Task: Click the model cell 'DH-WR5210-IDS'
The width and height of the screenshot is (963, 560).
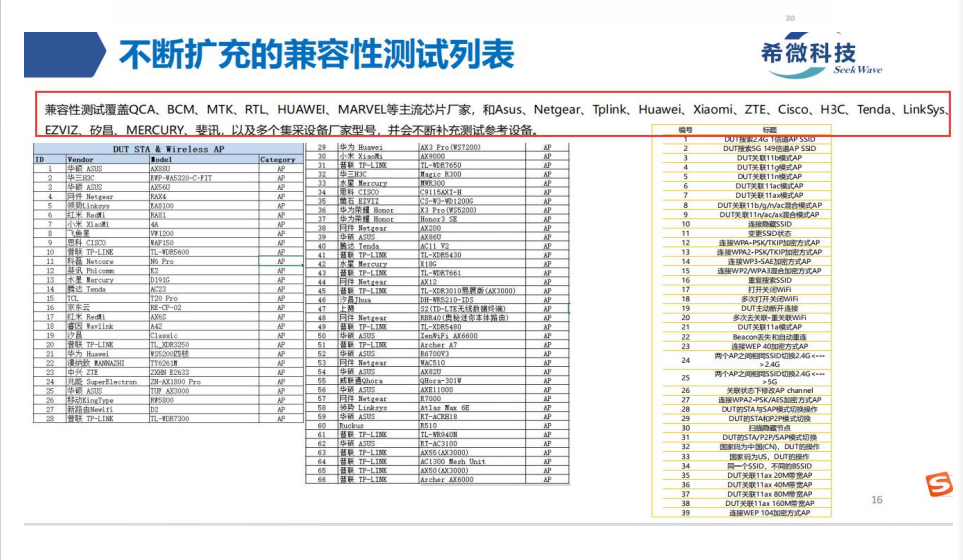Action: [x=446, y=300]
